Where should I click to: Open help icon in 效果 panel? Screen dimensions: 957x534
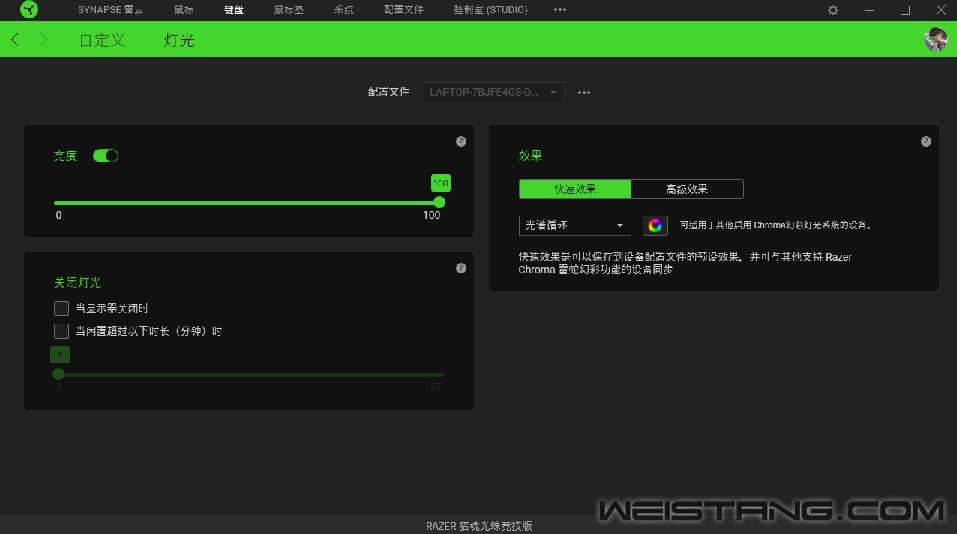[x=926, y=142]
